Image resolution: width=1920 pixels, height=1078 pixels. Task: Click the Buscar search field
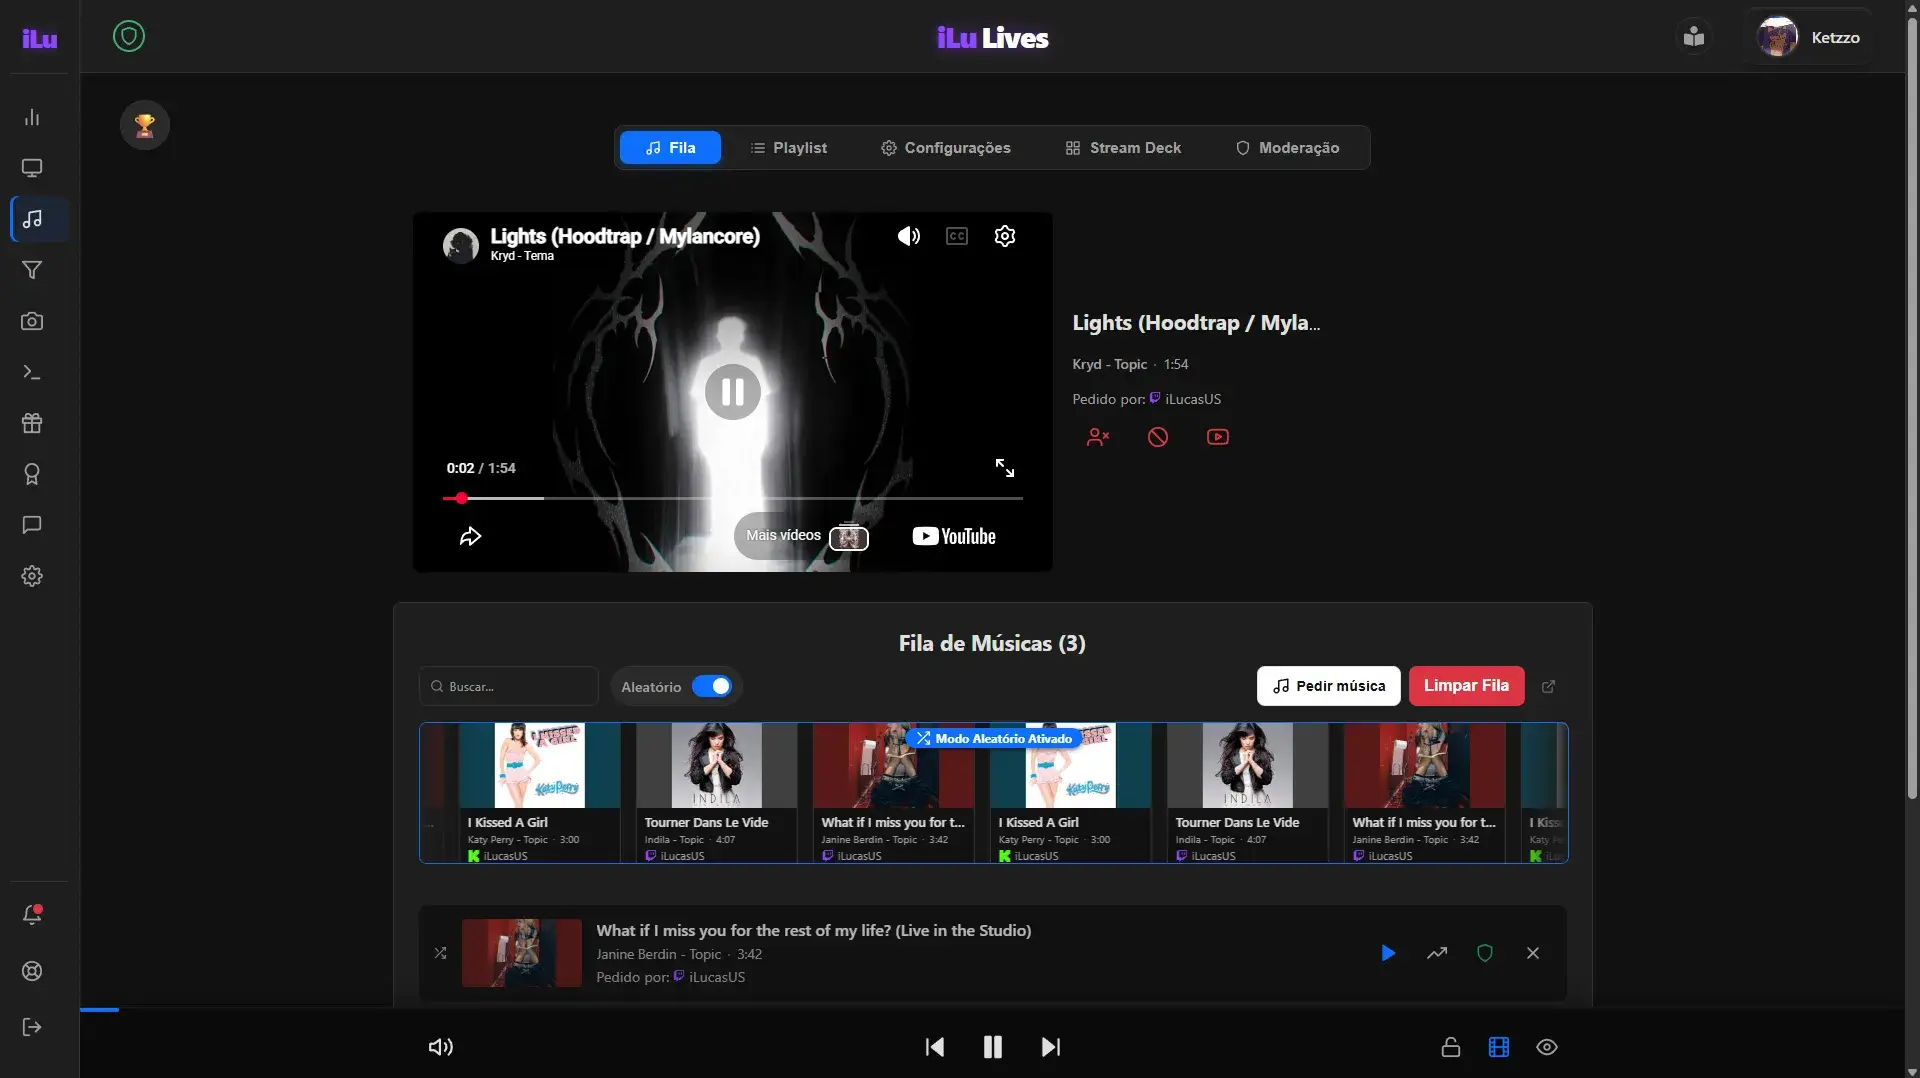509,687
